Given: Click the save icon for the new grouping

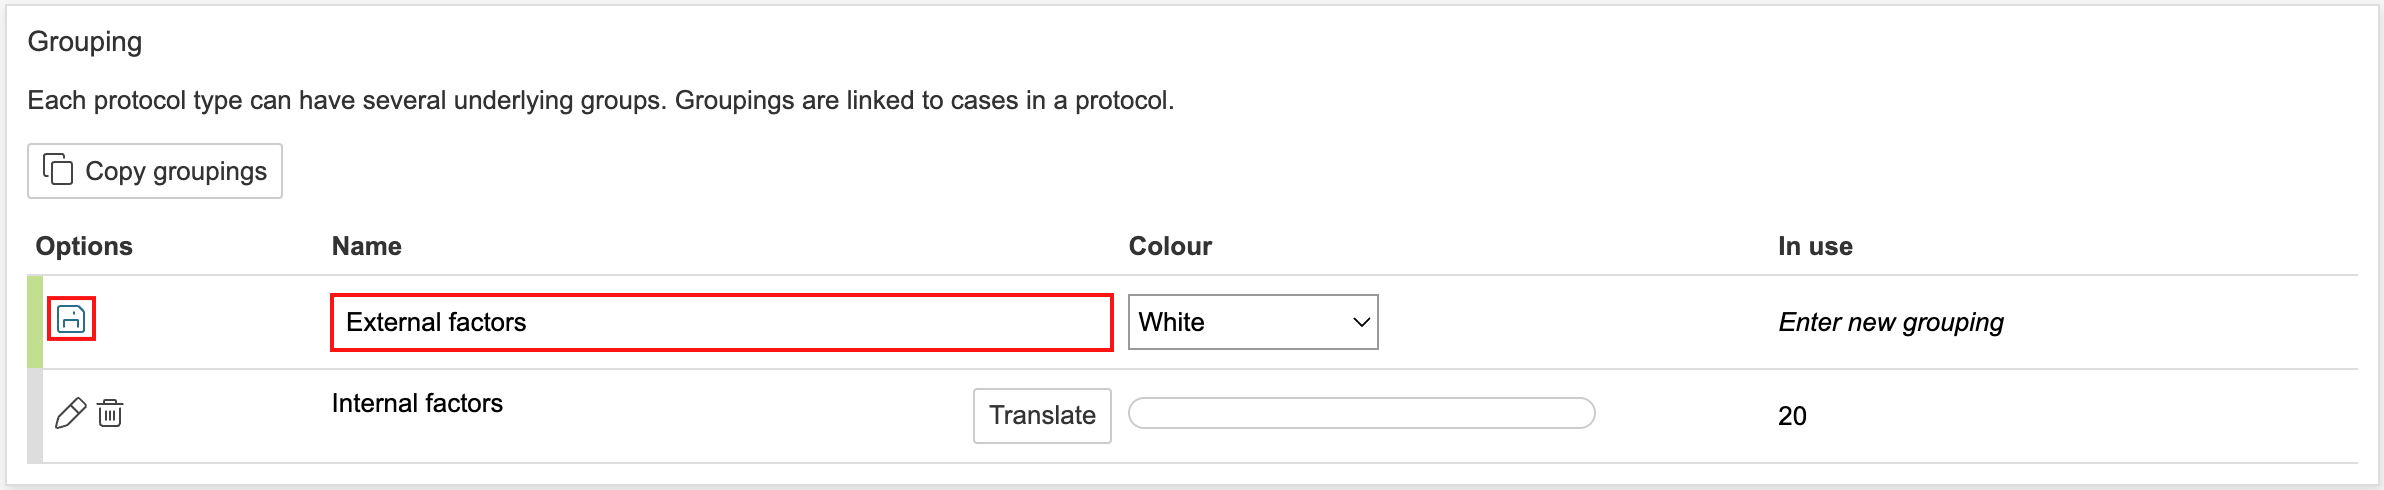Looking at the screenshot, I should (x=72, y=319).
